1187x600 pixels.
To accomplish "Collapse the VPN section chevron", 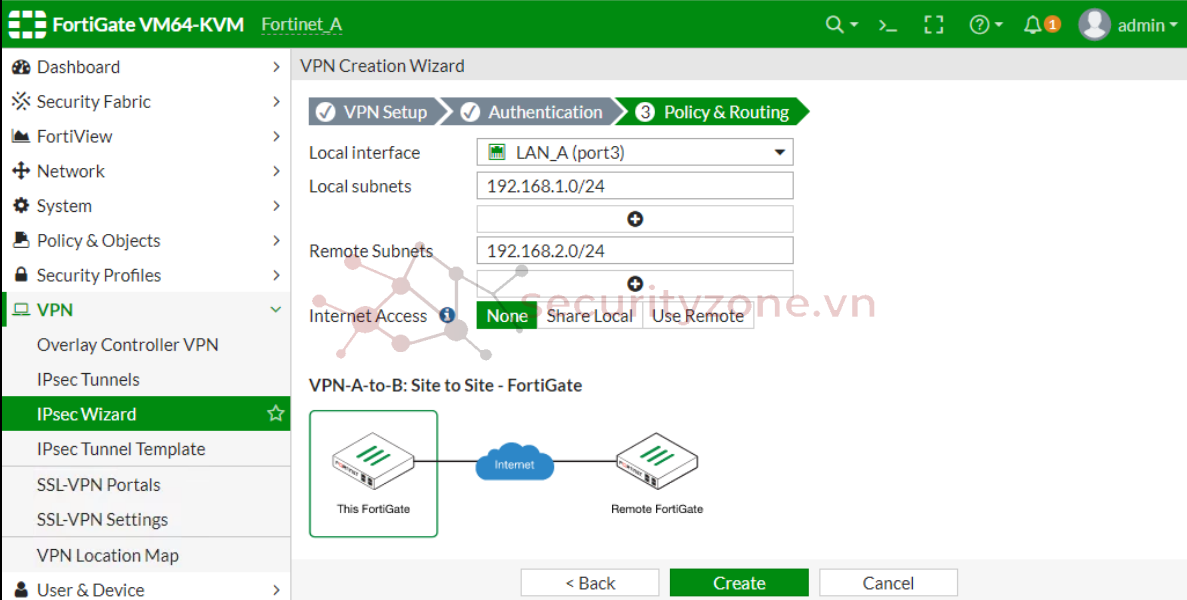I will 276,309.
